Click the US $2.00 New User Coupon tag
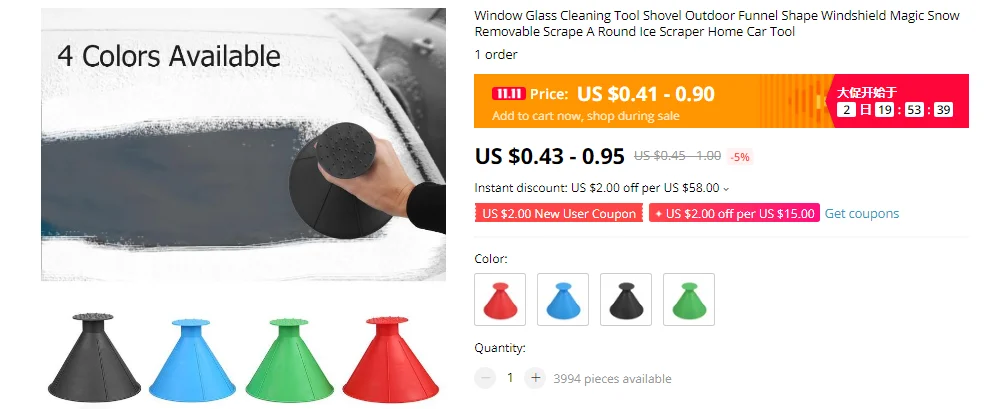The image size is (984, 409). (559, 213)
